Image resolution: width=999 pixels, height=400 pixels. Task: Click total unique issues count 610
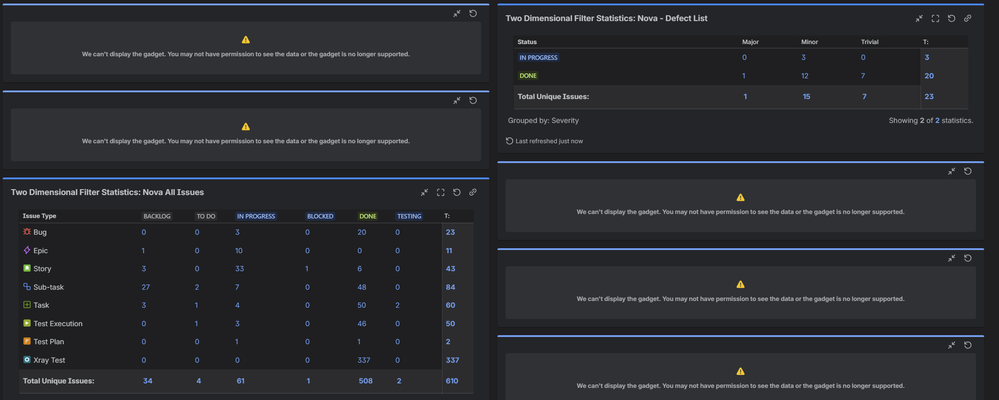pyautogui.click(x=452, y=381)
